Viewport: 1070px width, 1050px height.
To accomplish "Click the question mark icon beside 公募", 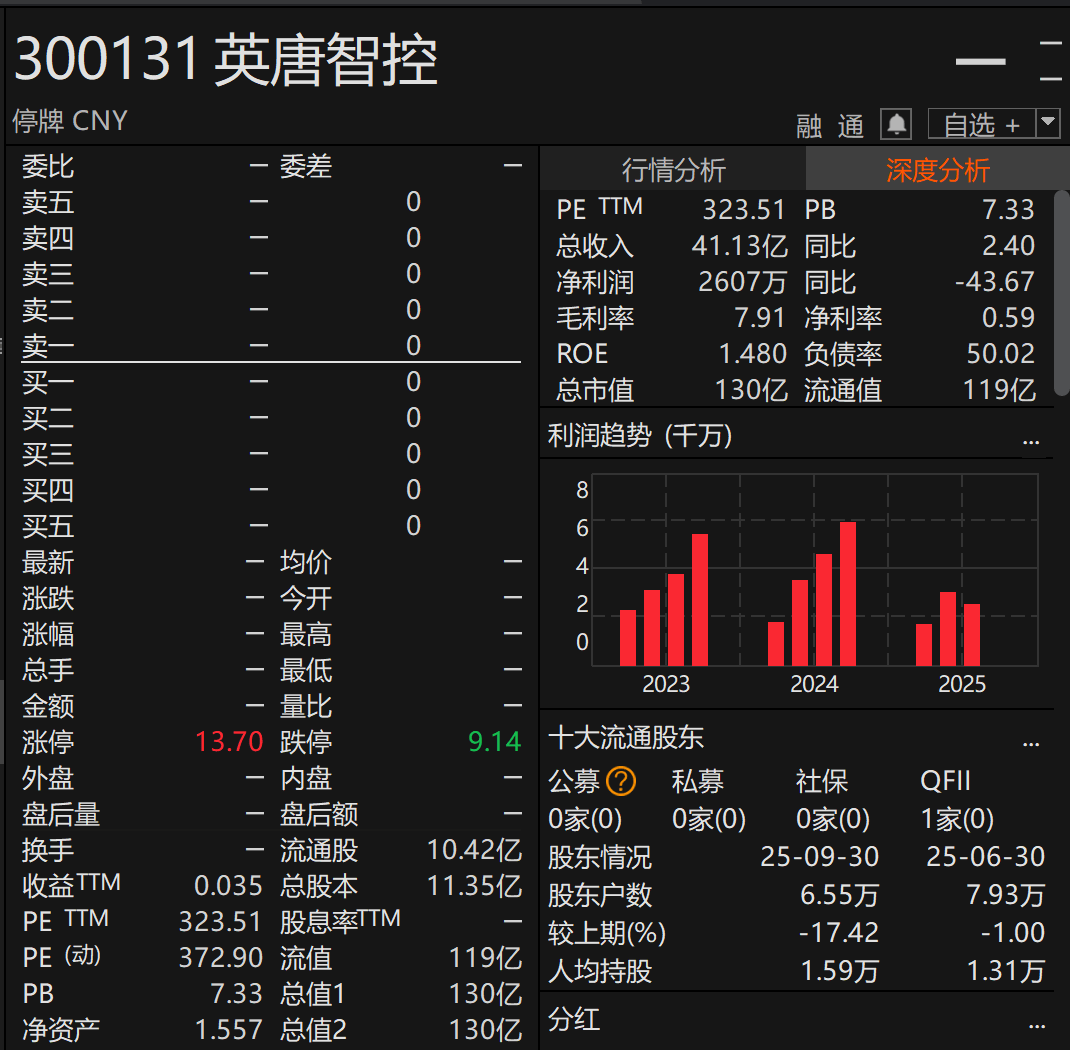I will pyautogui.click(x=621, y=781).
